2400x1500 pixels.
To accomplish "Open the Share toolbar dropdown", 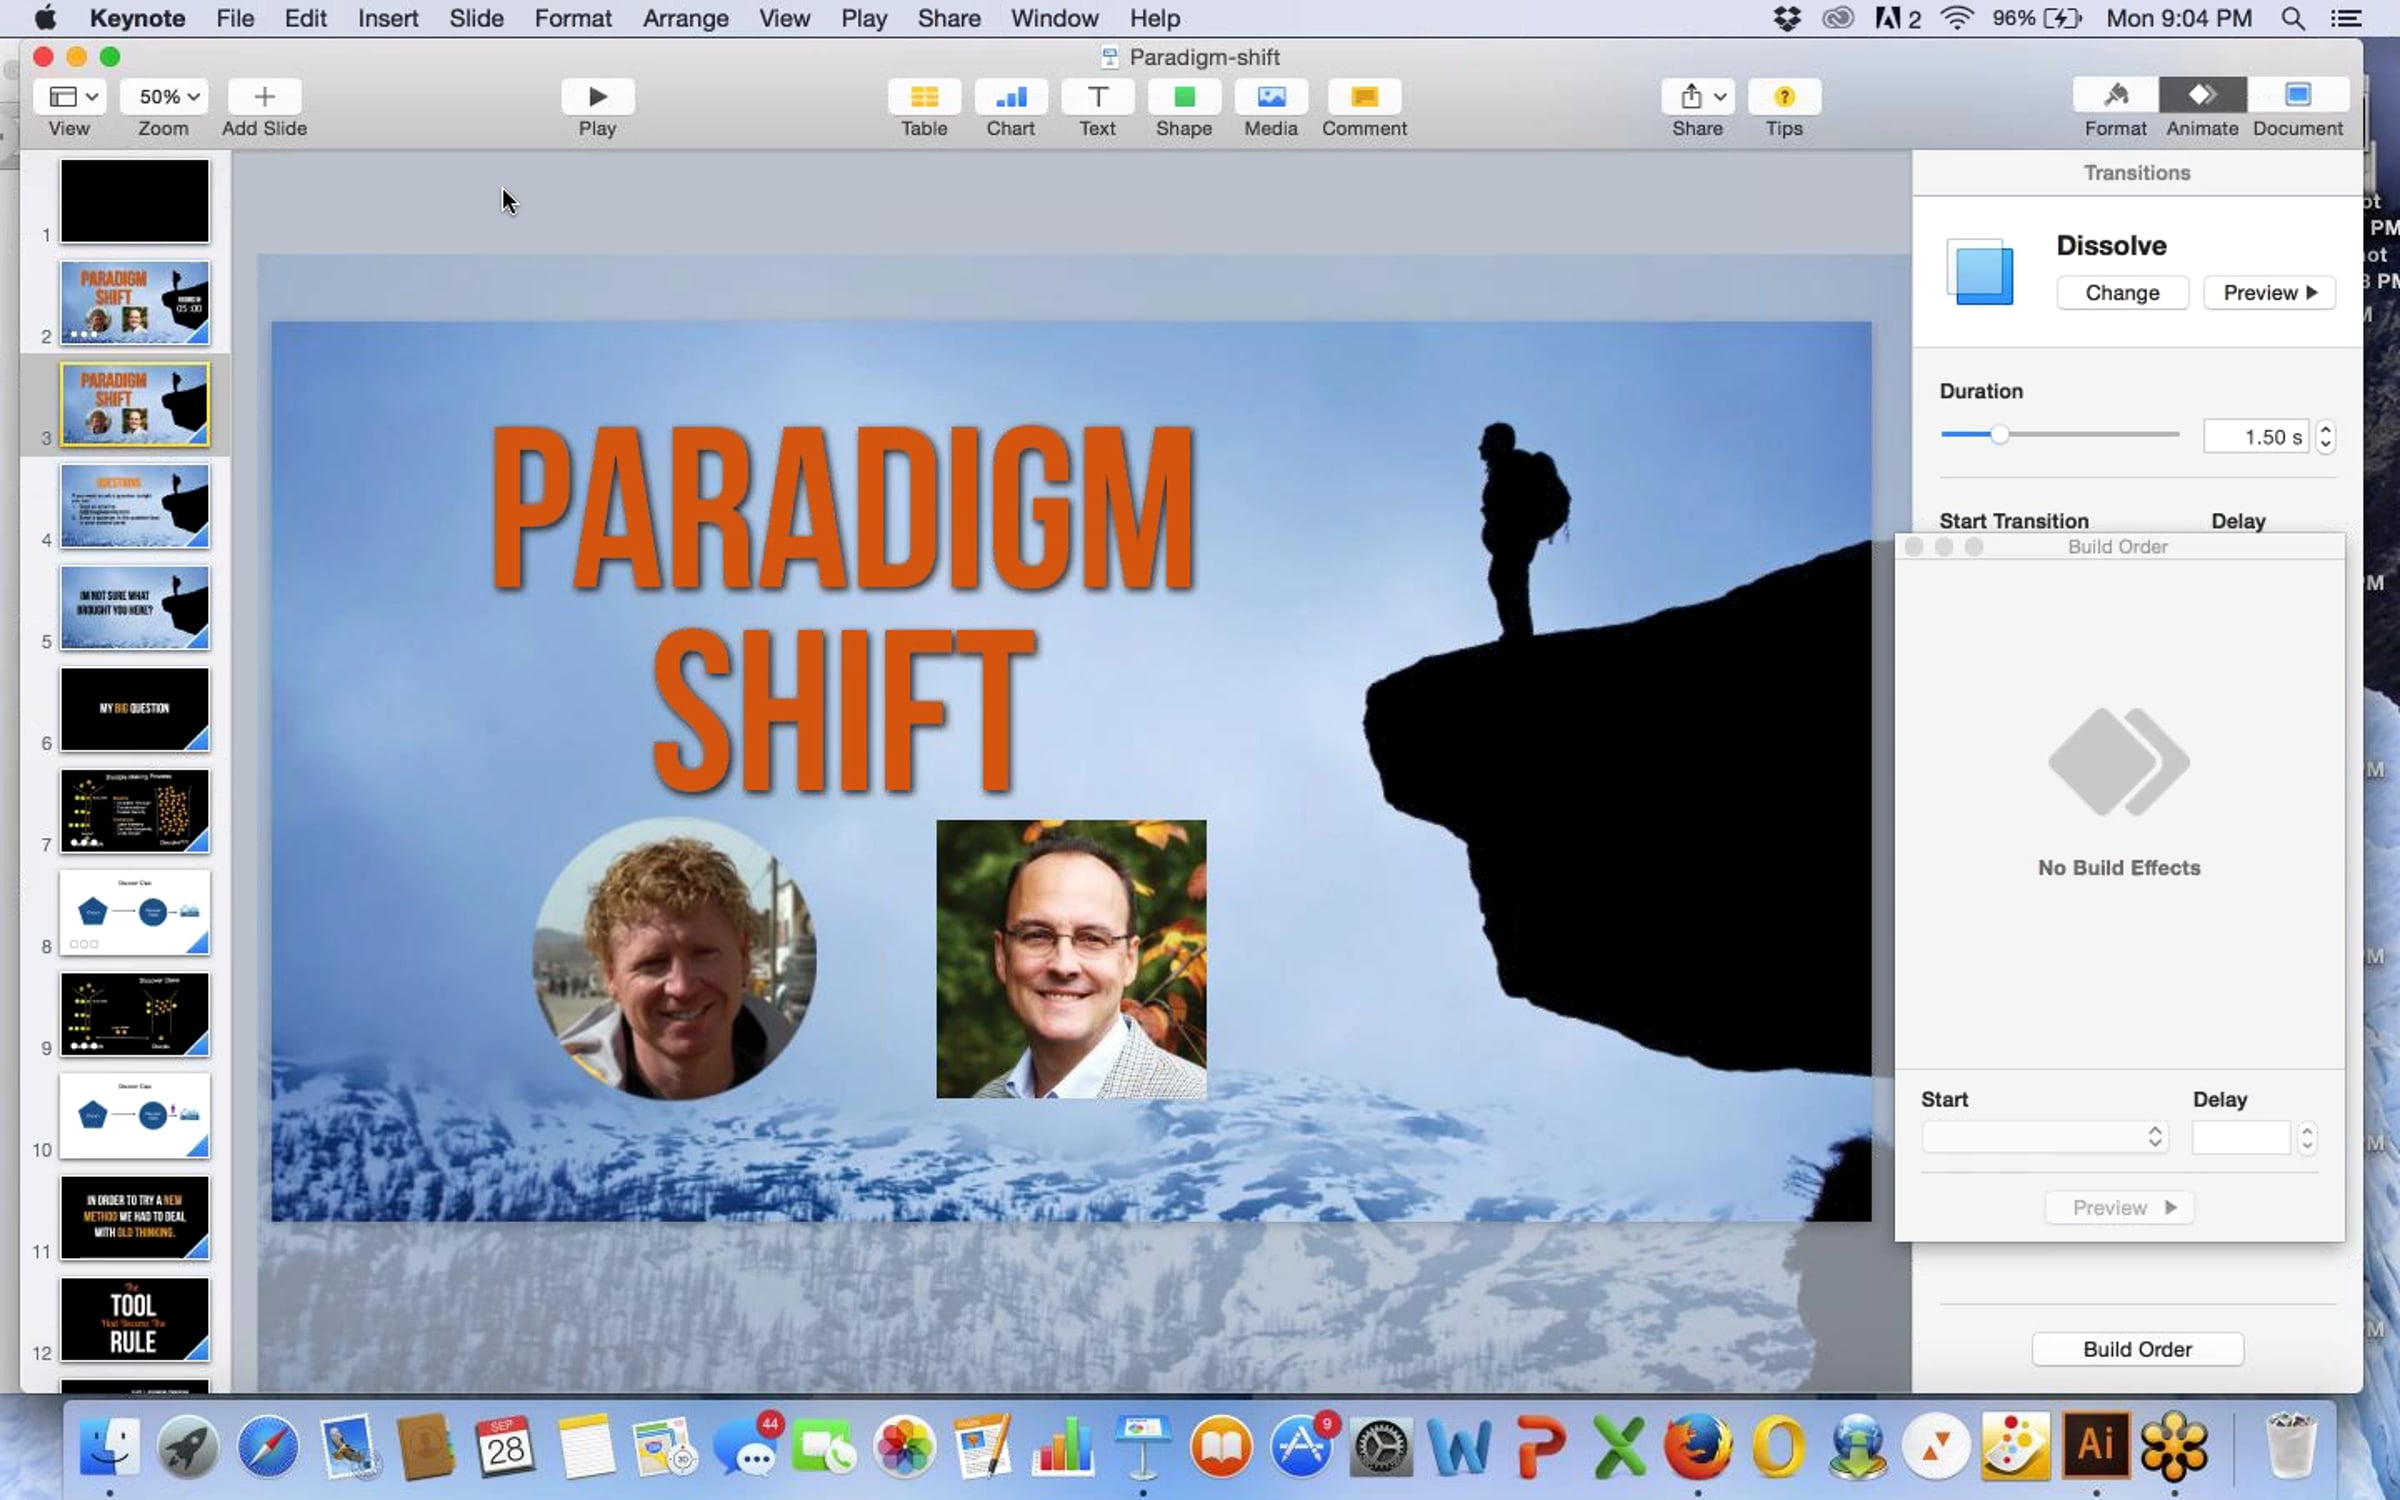I will pos(1698,97).
